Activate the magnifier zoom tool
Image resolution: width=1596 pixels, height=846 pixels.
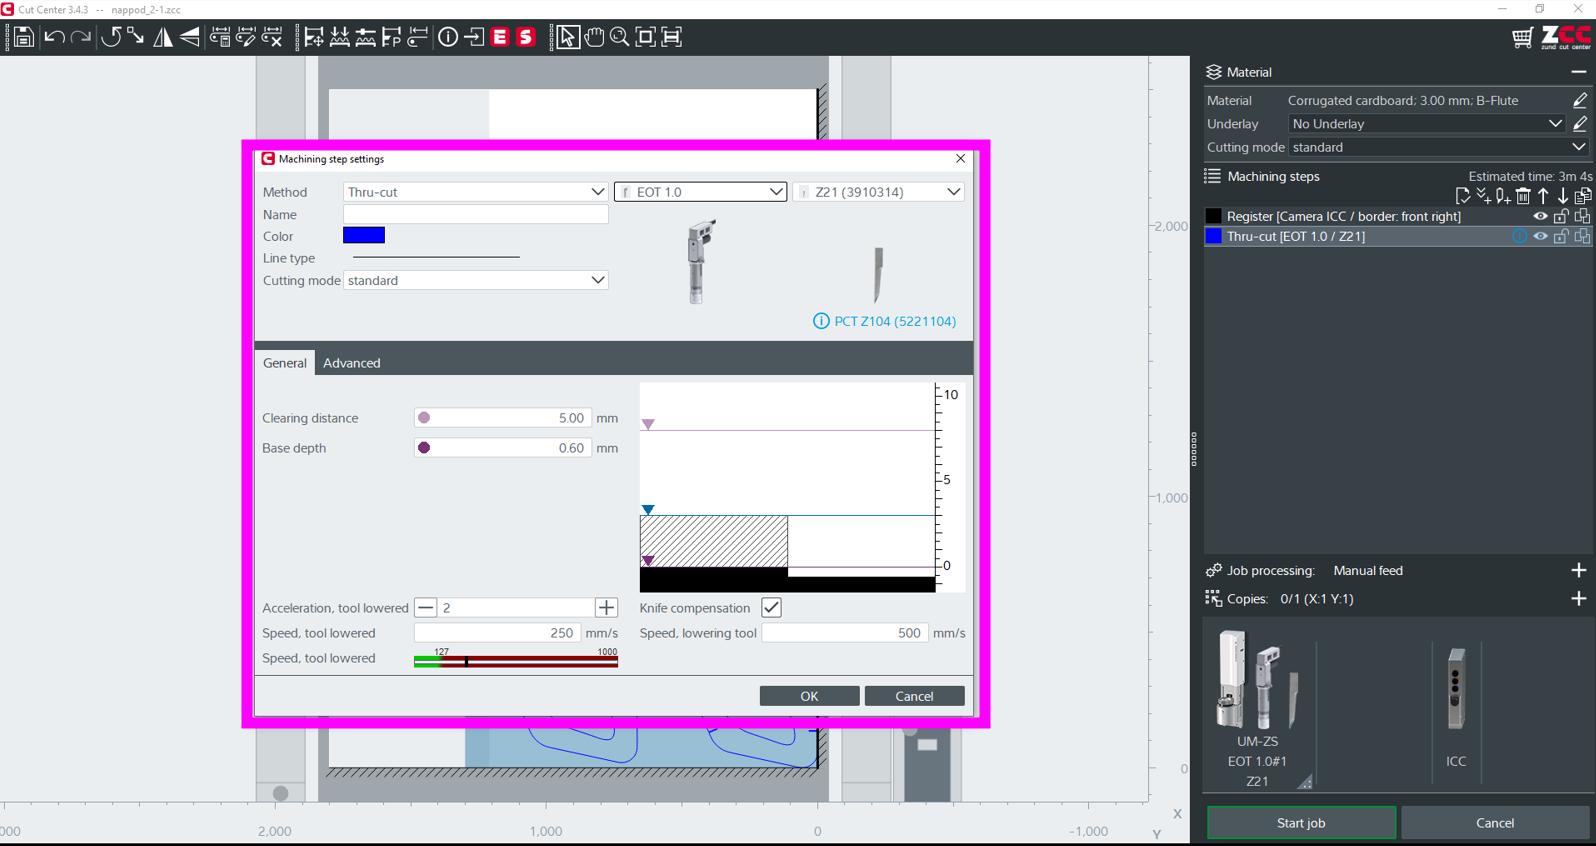[x=620, y=37]
